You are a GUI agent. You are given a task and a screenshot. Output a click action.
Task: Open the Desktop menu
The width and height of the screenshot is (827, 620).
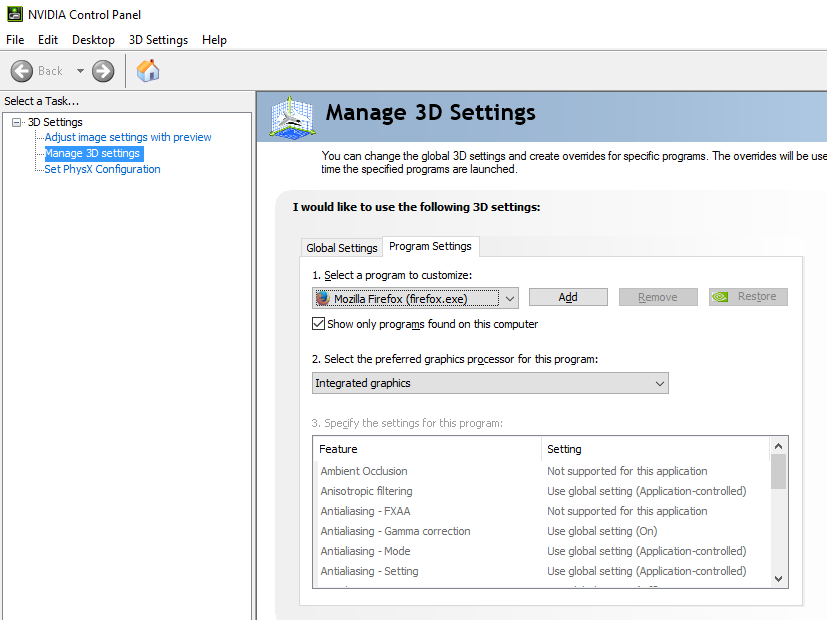93,40
